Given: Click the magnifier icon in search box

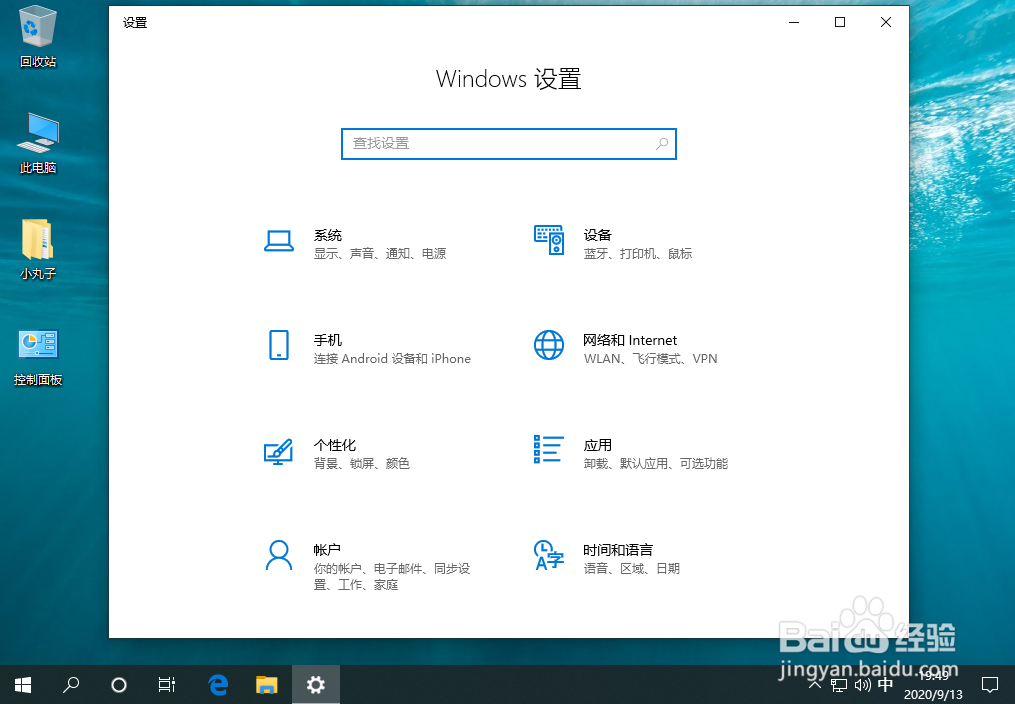Looking at the screenshot, I should coord(662,144).
